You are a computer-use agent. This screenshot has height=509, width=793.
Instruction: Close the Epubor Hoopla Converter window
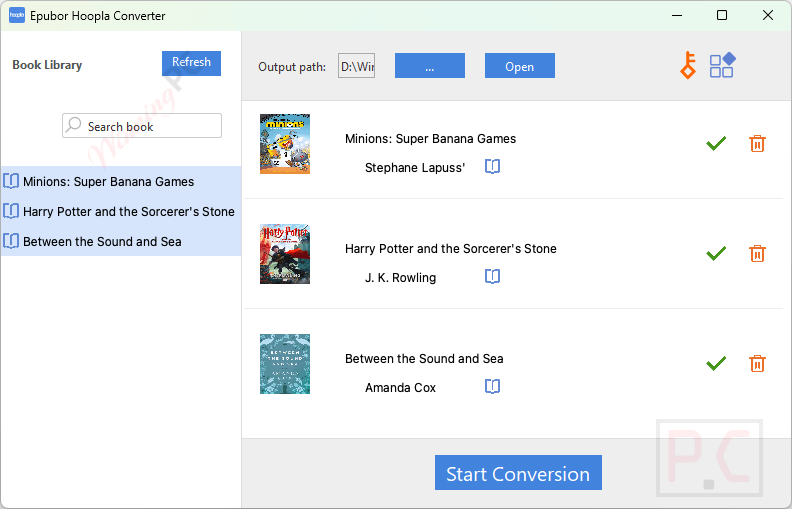[768, 15]
